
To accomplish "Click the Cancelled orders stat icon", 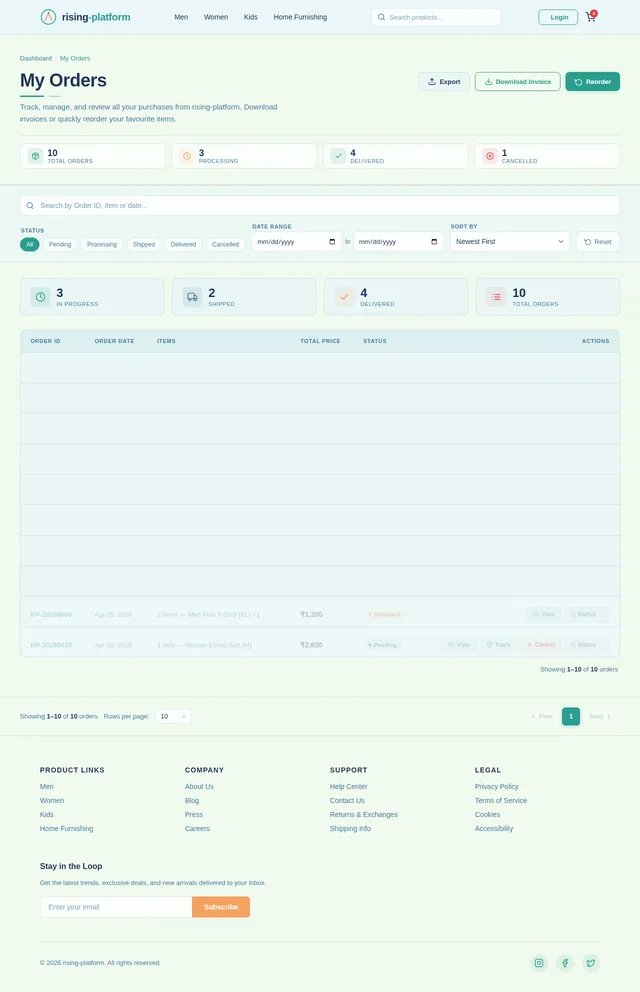I will 489,156.
